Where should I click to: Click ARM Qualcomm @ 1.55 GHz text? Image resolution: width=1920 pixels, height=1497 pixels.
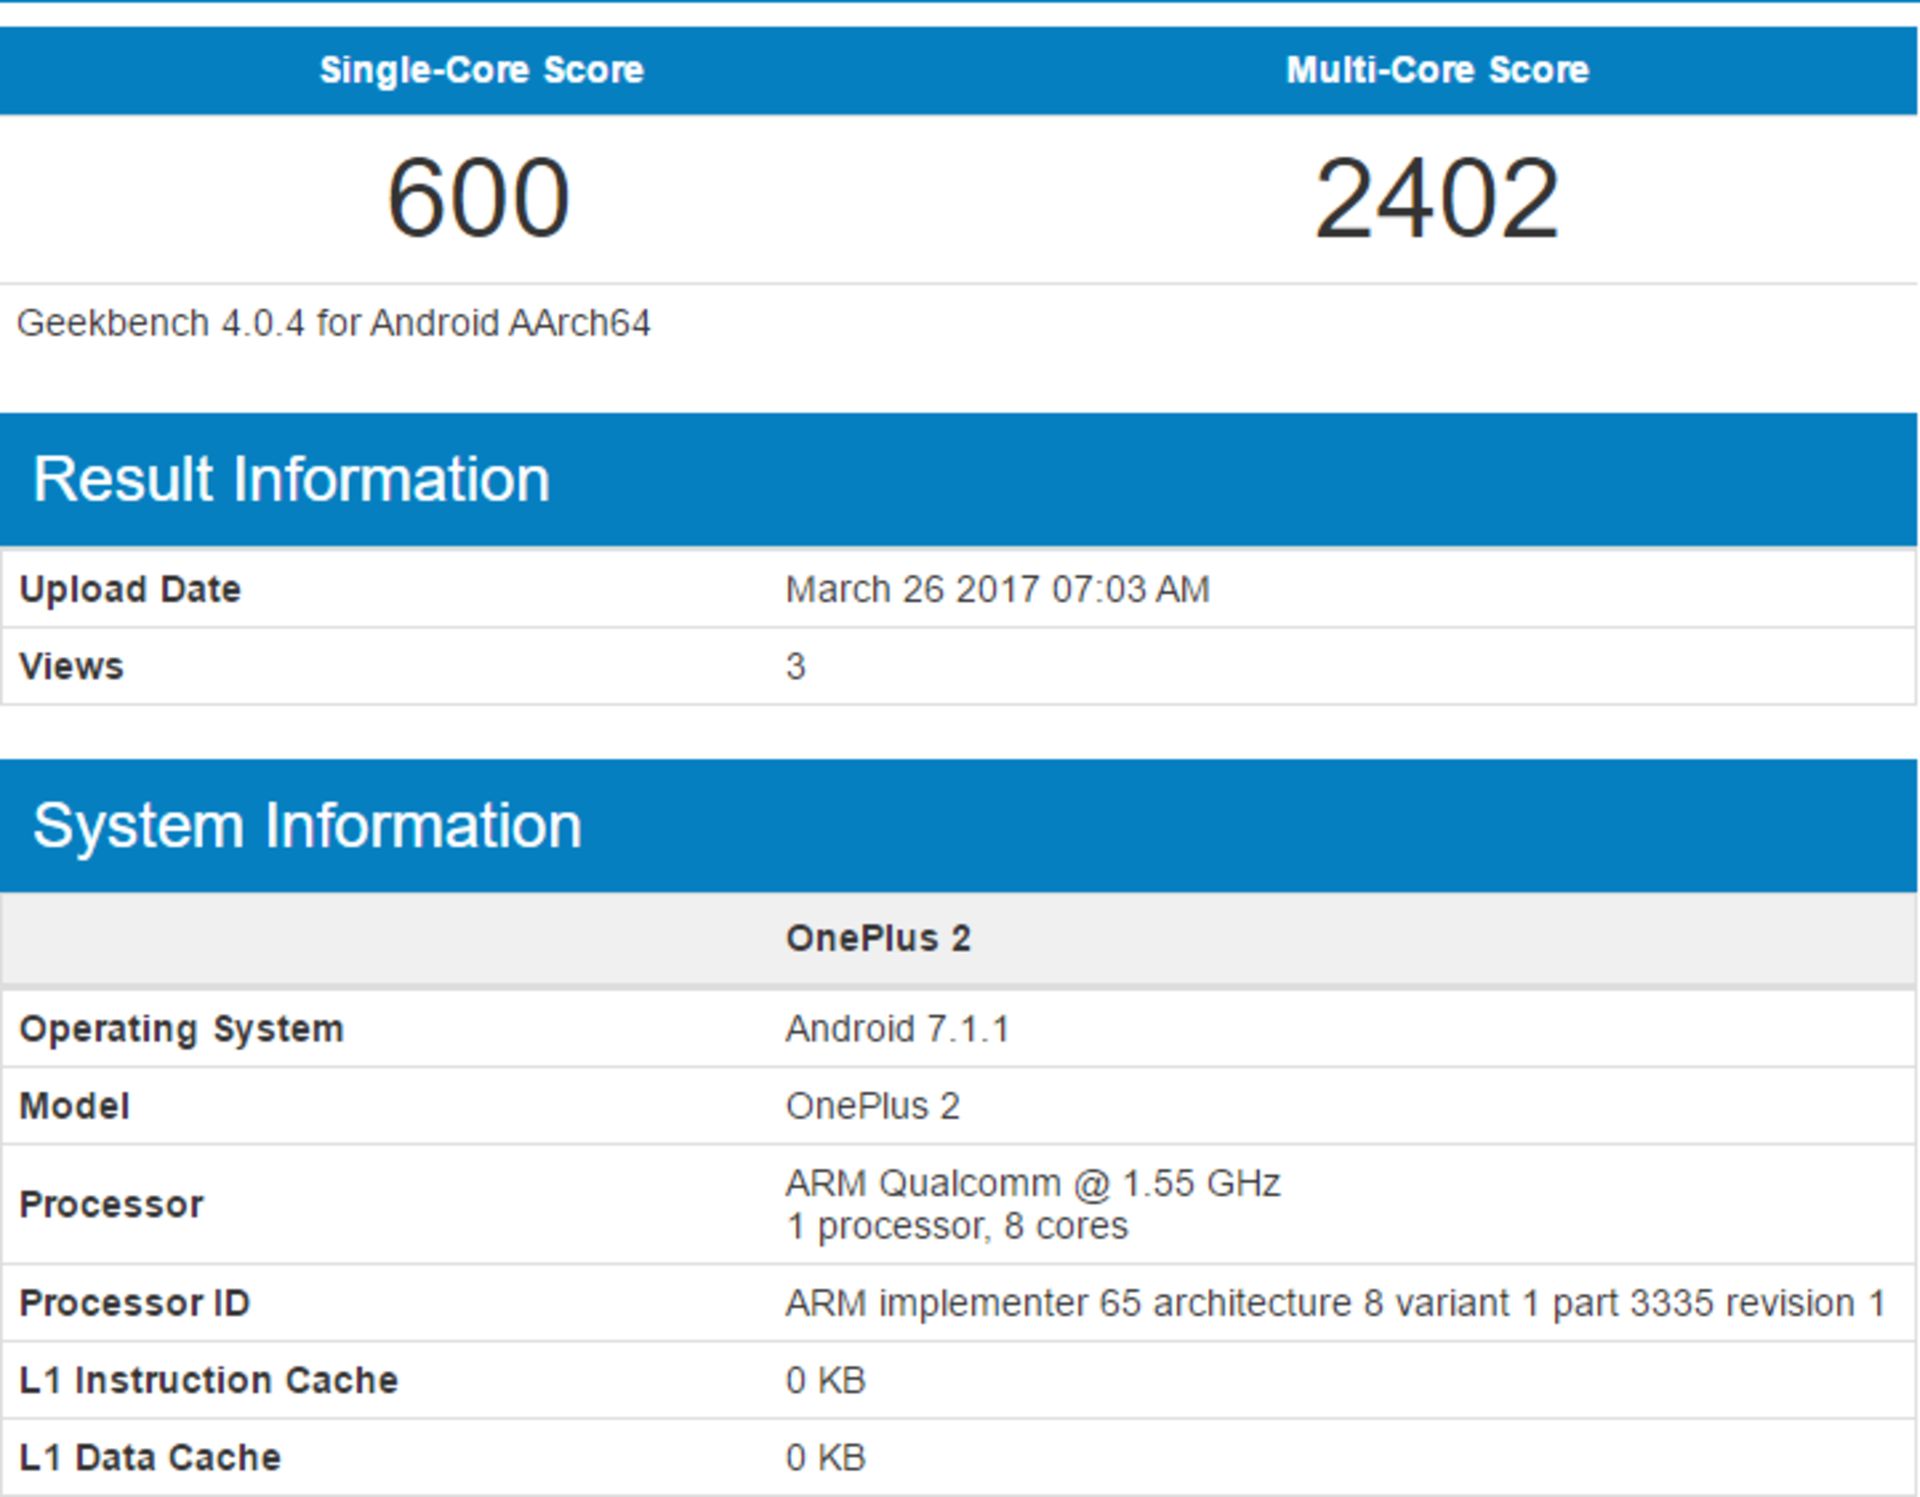[1032, 1183]
